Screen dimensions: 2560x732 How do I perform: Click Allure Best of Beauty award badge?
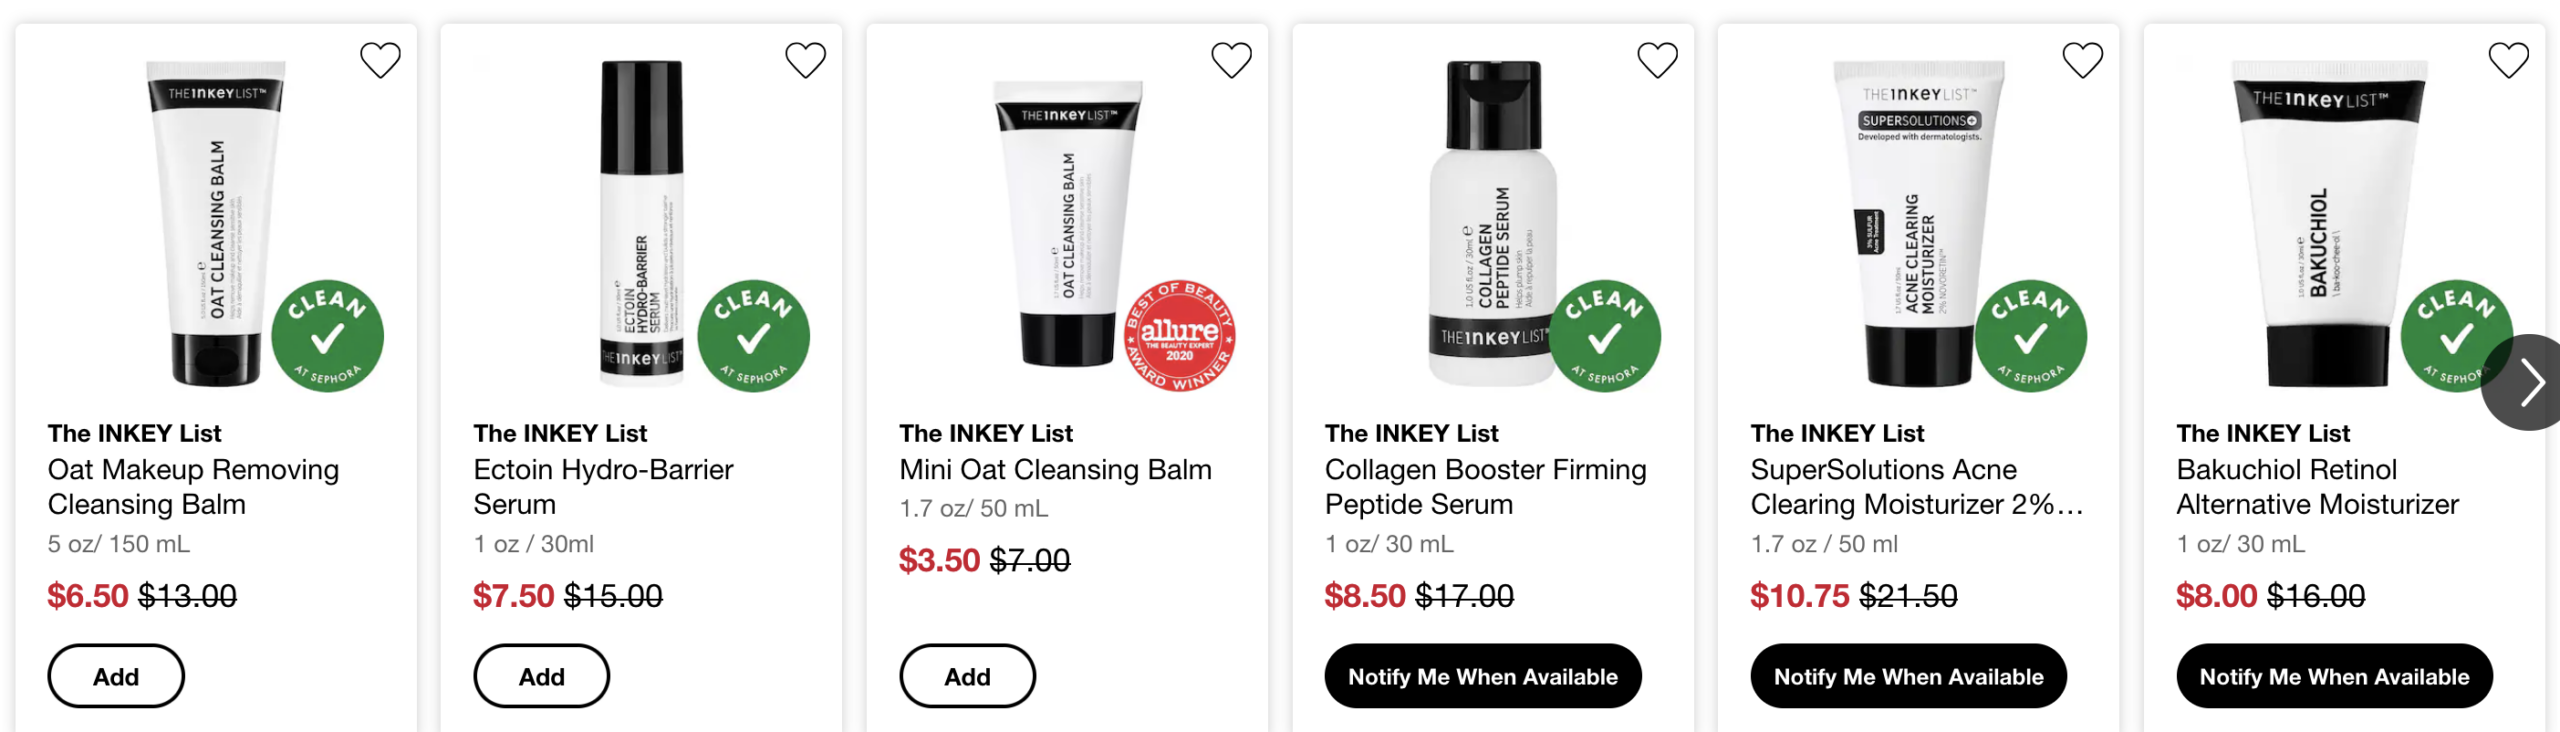pos(1180,336)
